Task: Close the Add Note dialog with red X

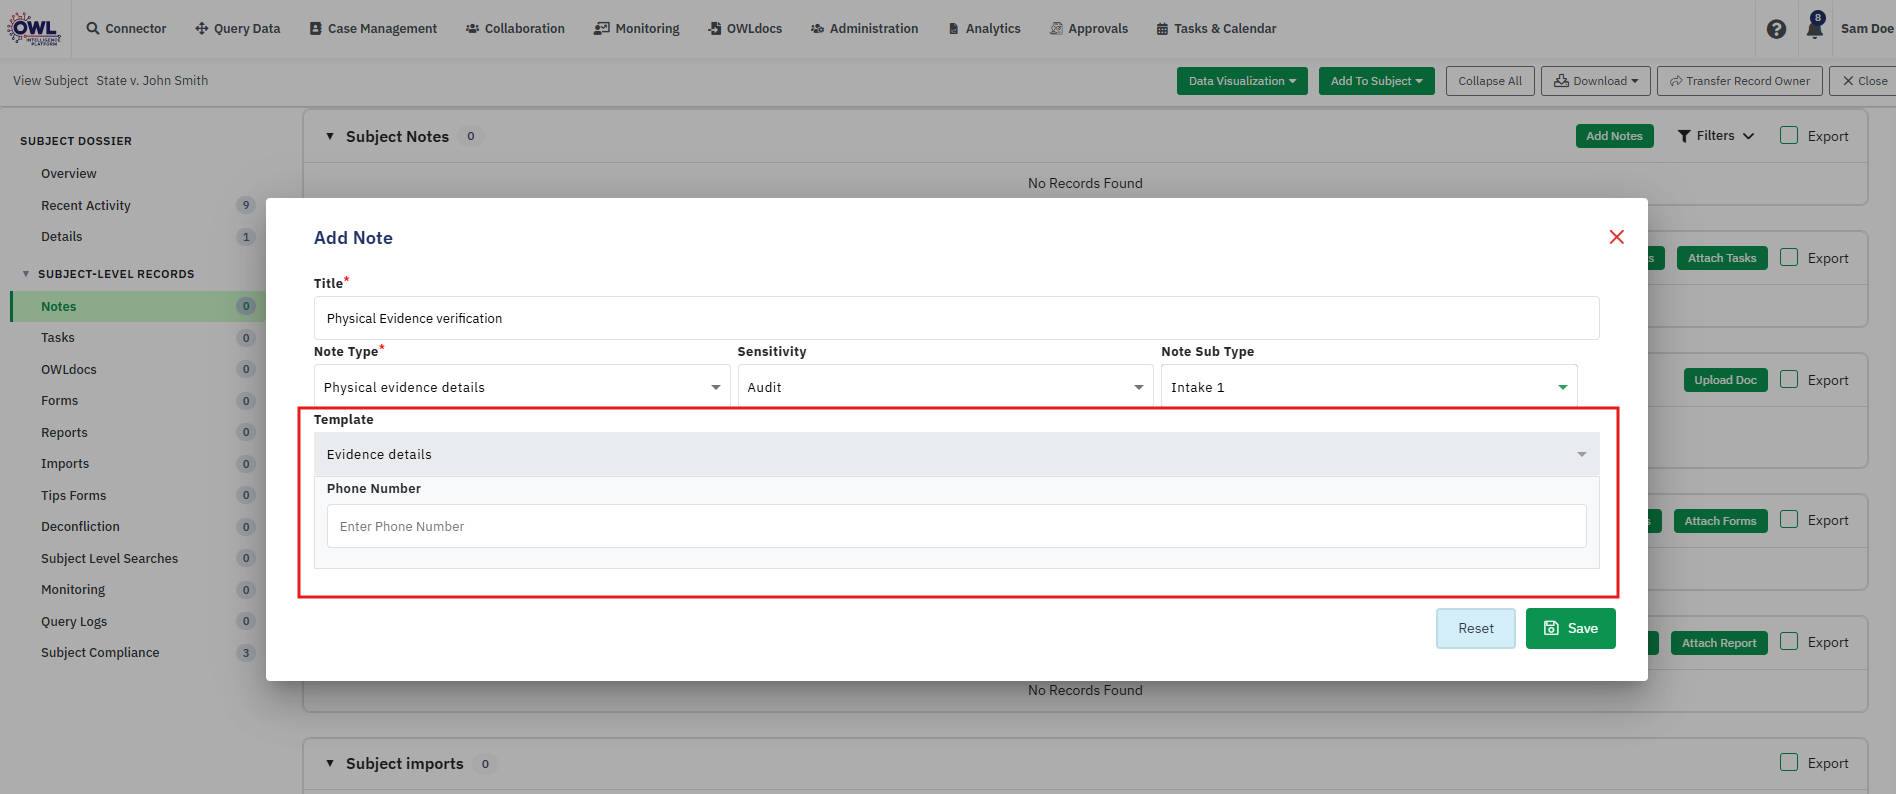Action: [x=1616, y=237]
